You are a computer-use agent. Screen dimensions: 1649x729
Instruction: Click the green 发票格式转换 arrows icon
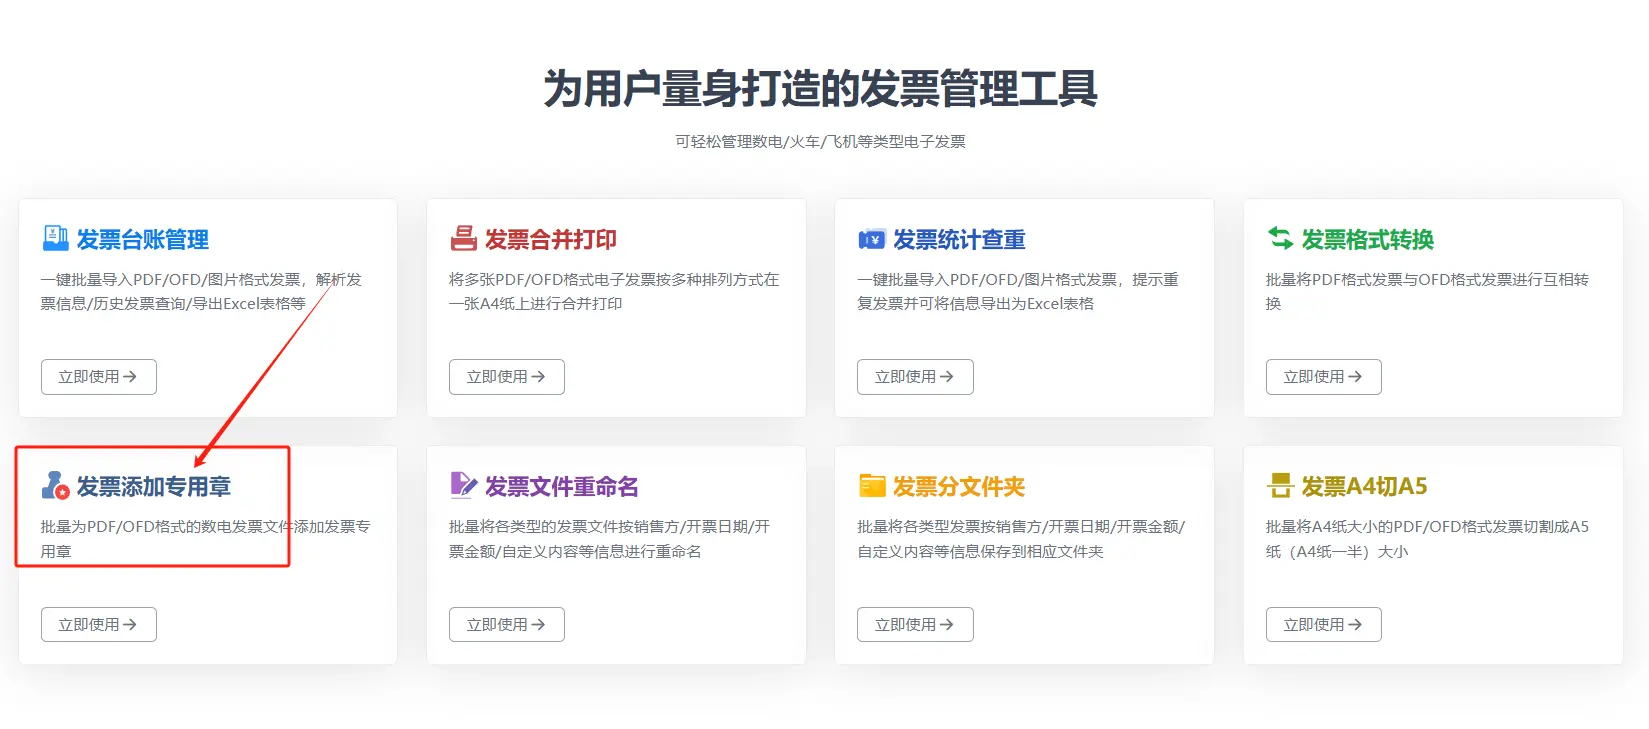pyautogui.click(x=1280, y=238)
